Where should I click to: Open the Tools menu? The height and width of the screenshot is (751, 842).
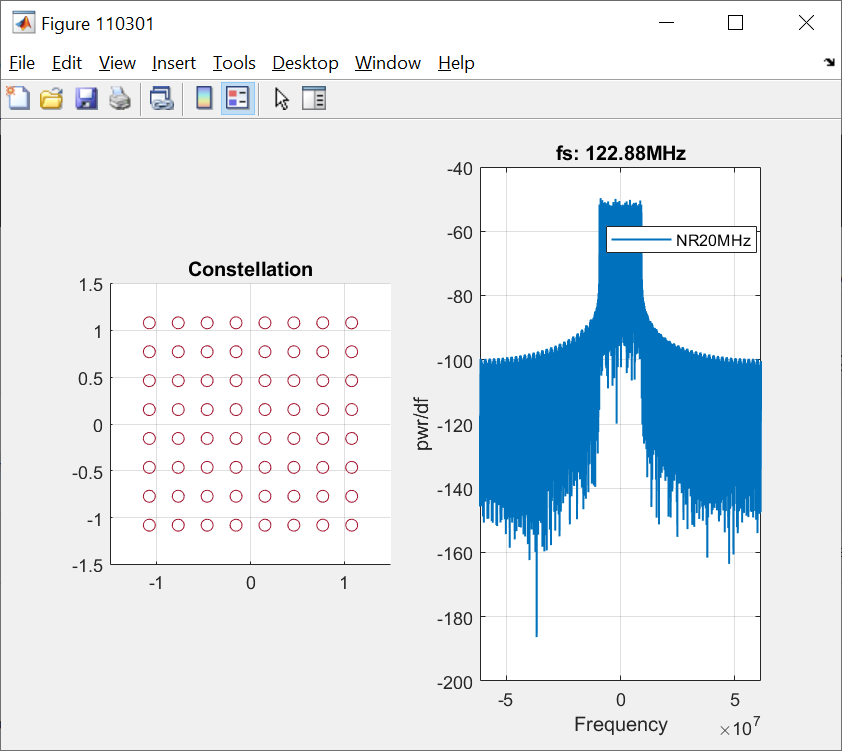(x=233, y=62)
